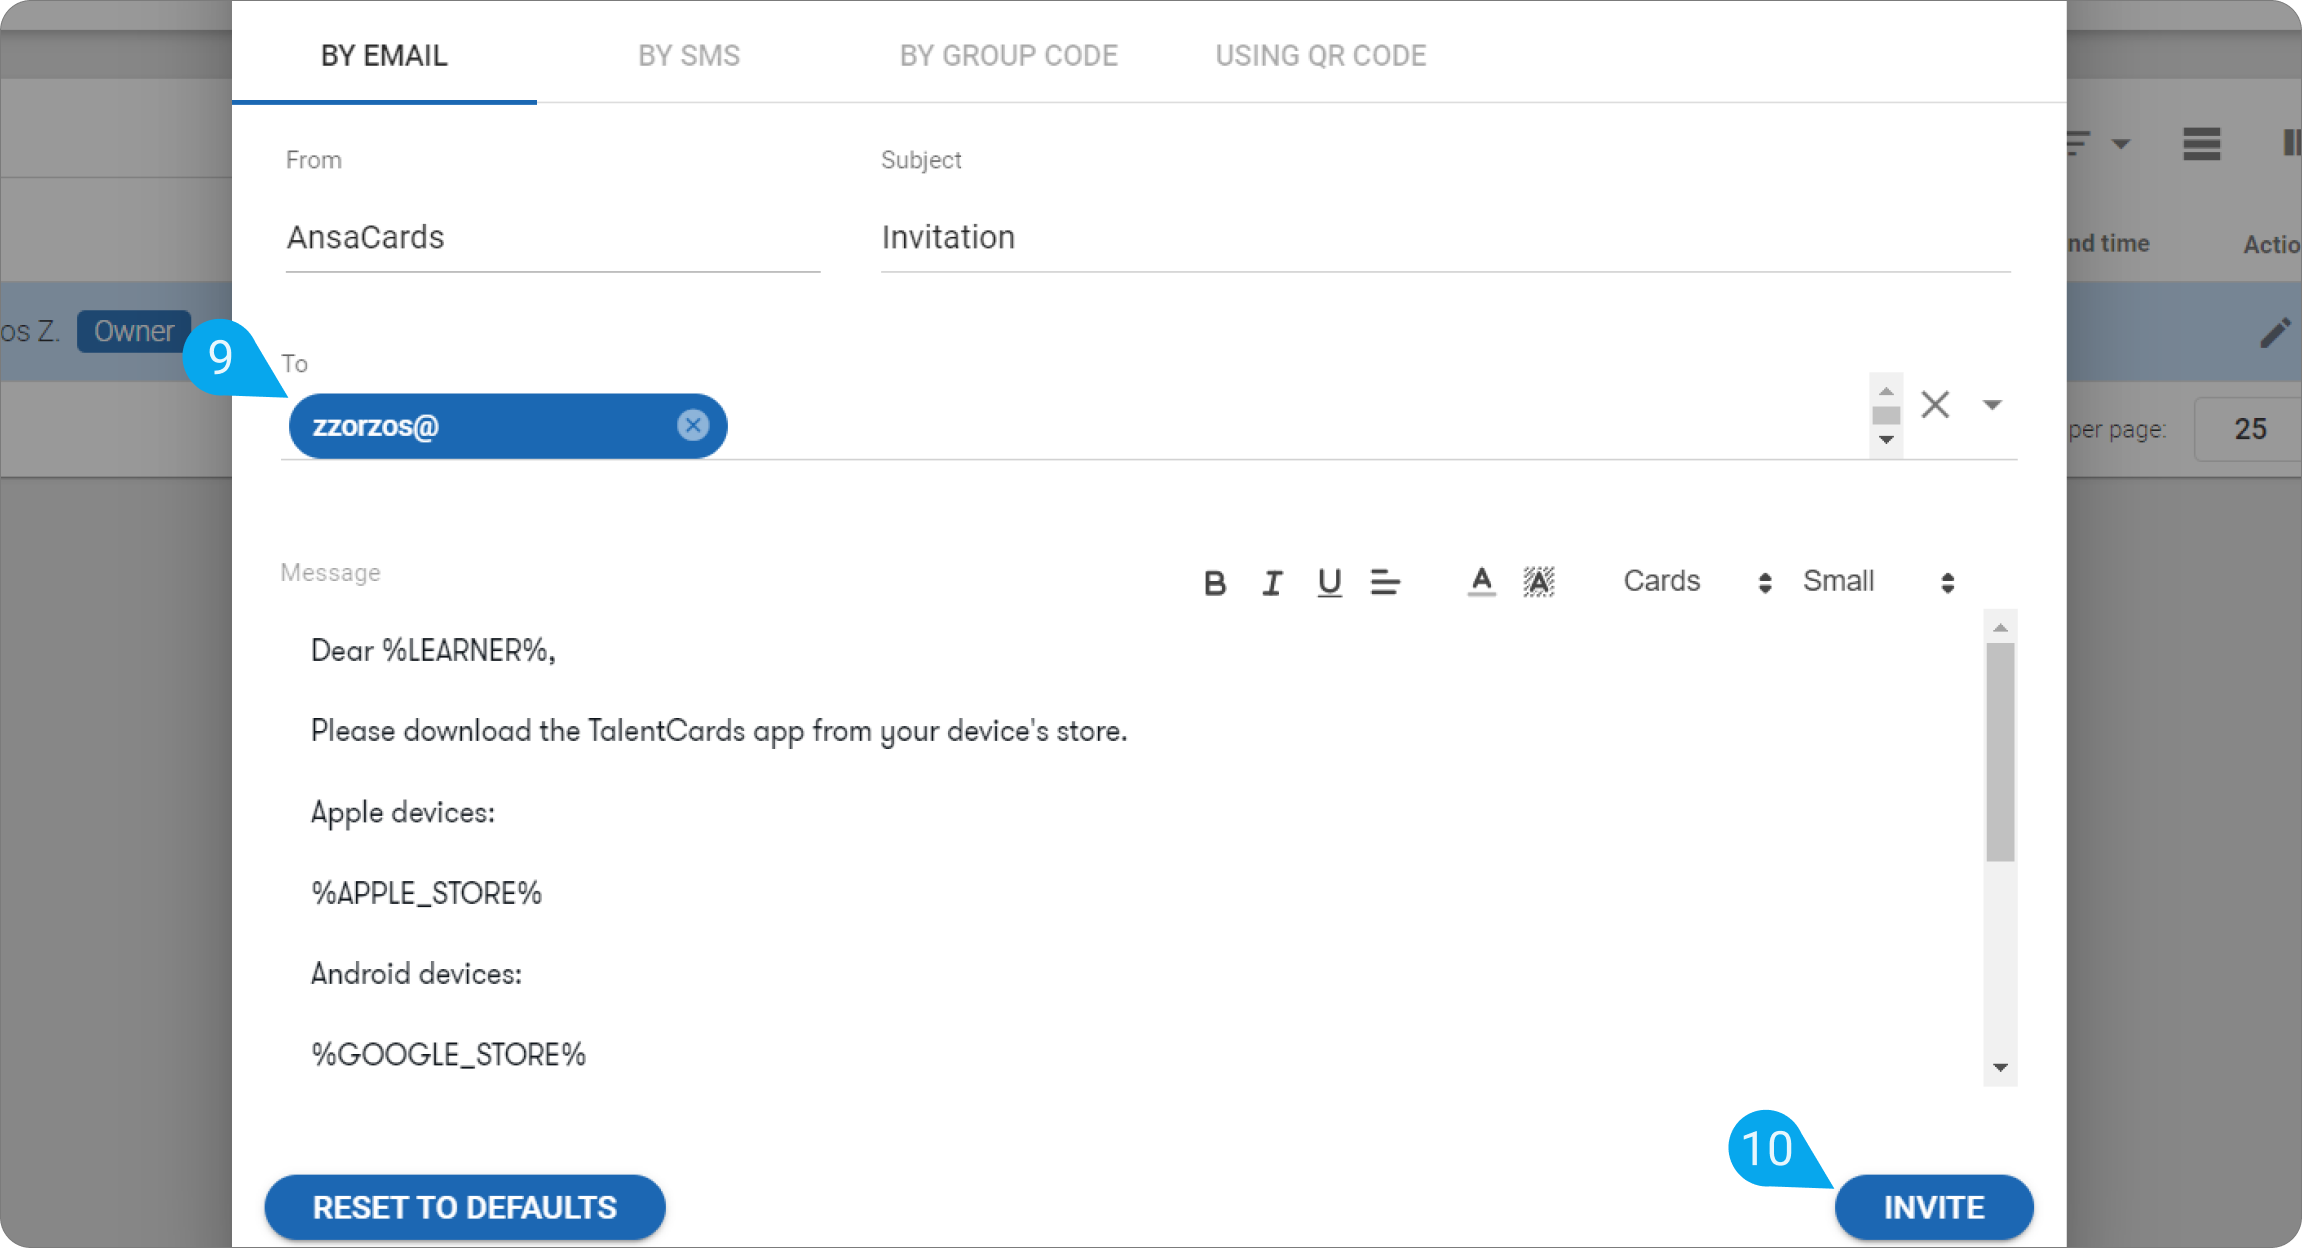2302x1248 pixels.
Task: Open the BY GROUP CODE tab
Action: [x=1008, y=55]
